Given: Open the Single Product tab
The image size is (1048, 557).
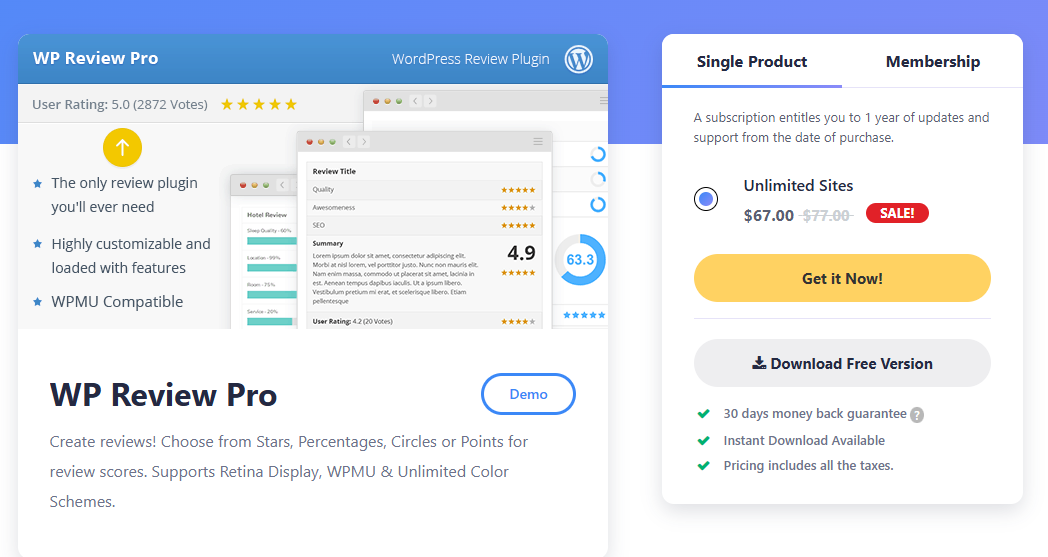Looking at the screenshot, I should click(752, 62).
